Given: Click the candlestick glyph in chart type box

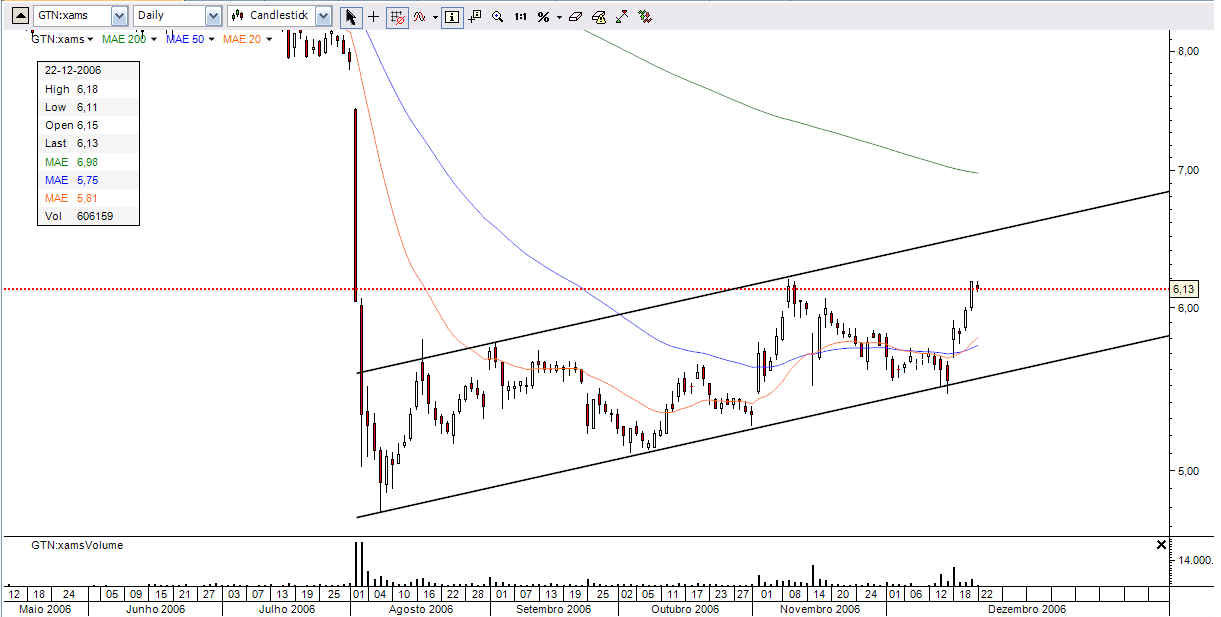Looking at the screenshot, I should pos(237,16).
